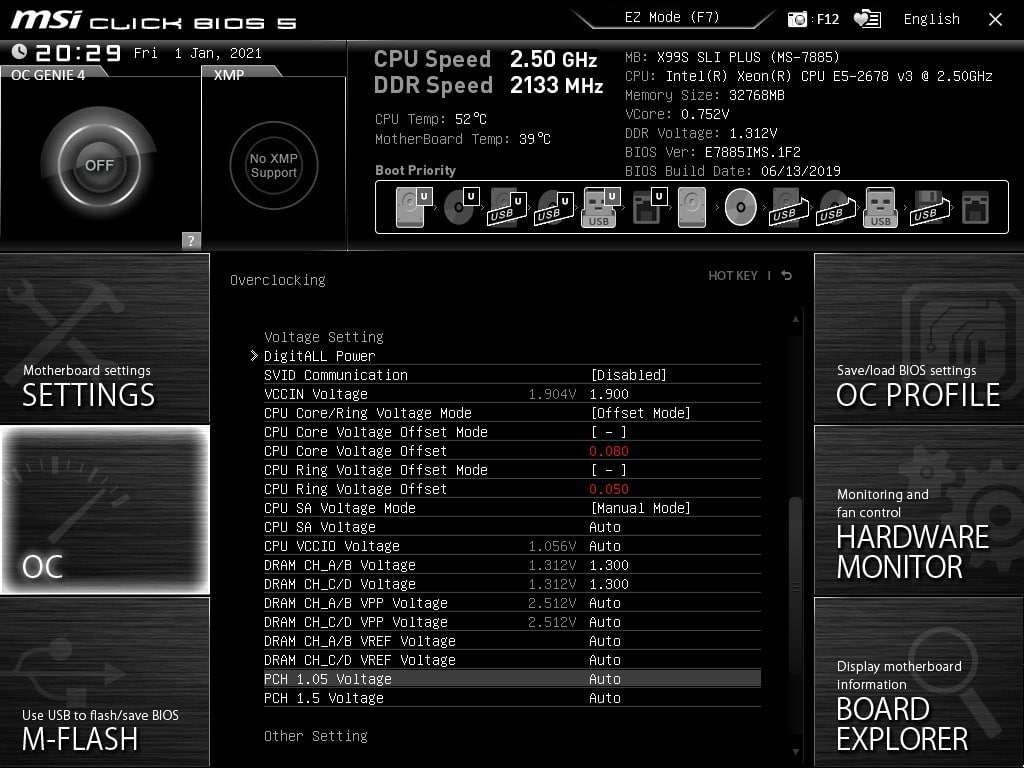This screenshot has width=1024, height=768.
Task: Change CPU SA Voltage Mode [Manual Mode]
Action: pos(640,507)
